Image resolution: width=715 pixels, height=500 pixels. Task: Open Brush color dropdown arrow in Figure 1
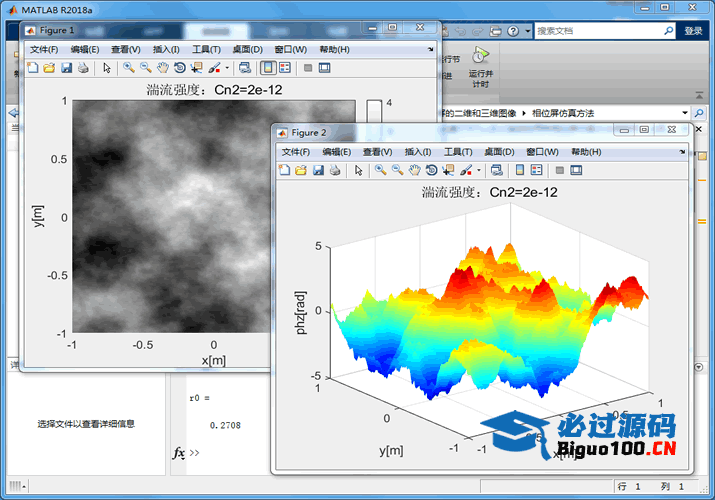click(x=227, y=68)
